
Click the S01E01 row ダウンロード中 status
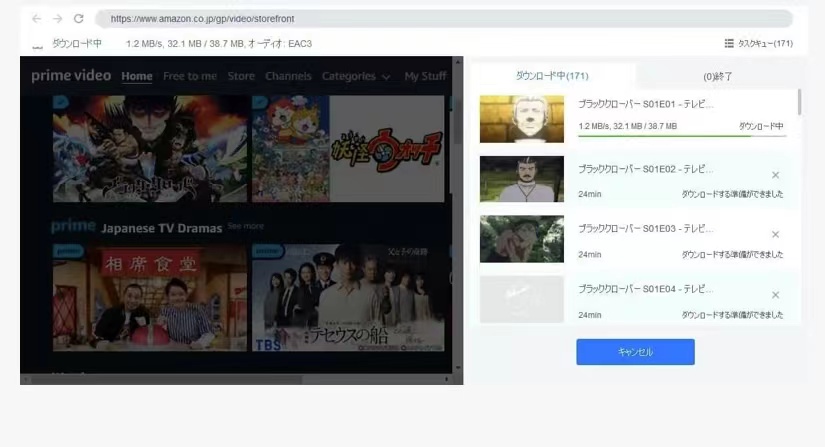(x=761, y=126)
